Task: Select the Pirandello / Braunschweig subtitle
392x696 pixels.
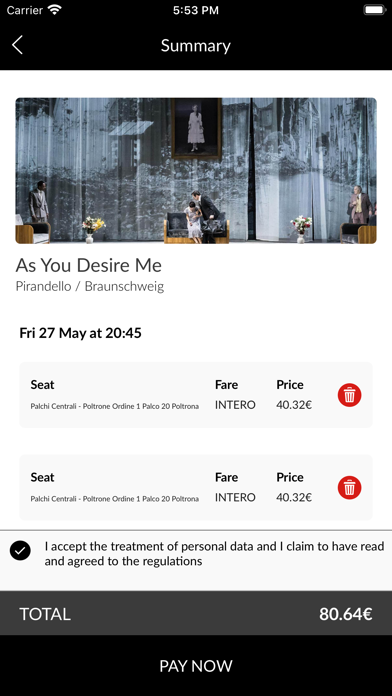Action: click(x=90, y=286)
